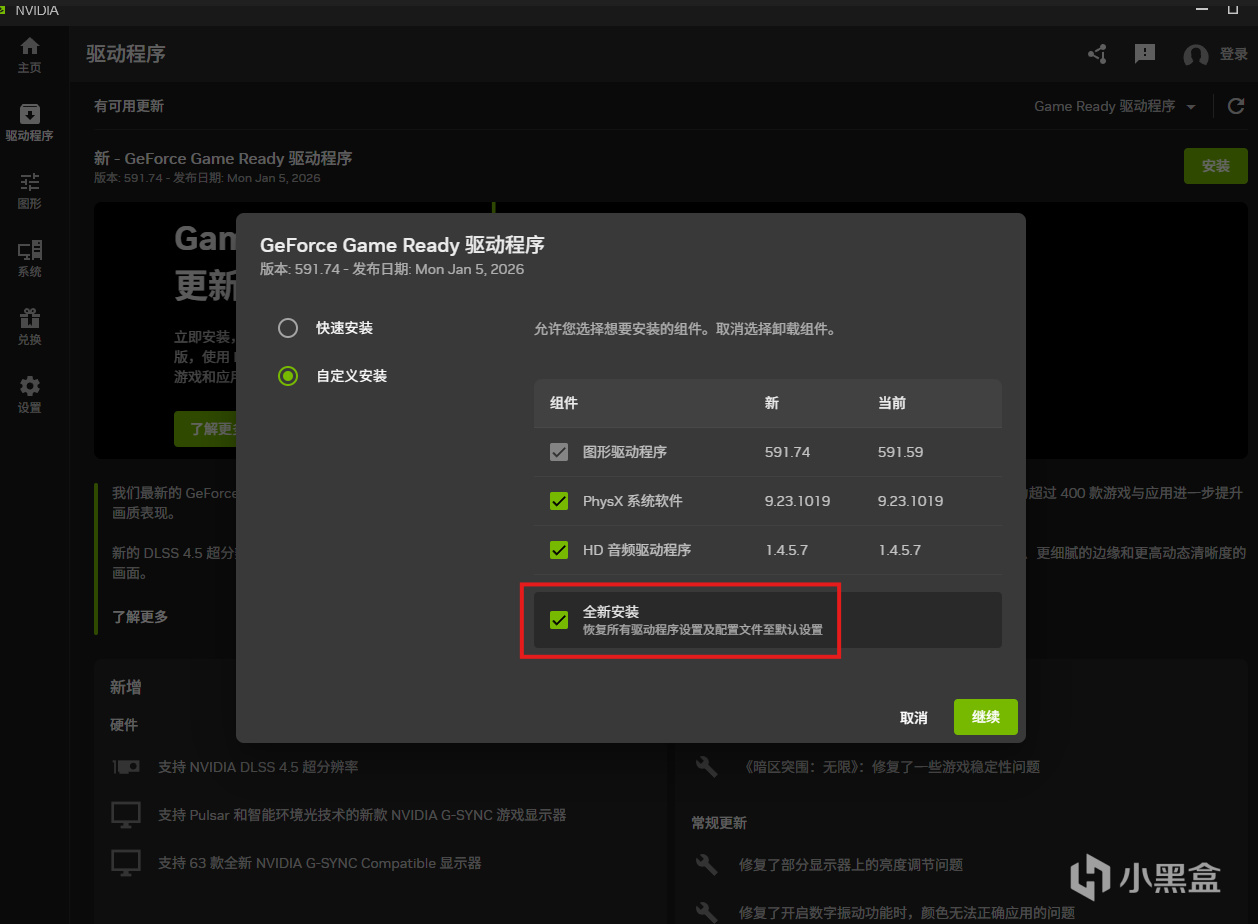The height and width of the screenshot is (924, 1258).
Task: Click monitor icon beside 63 款 G-SYNC Compatible
Action: pos(126,862)
